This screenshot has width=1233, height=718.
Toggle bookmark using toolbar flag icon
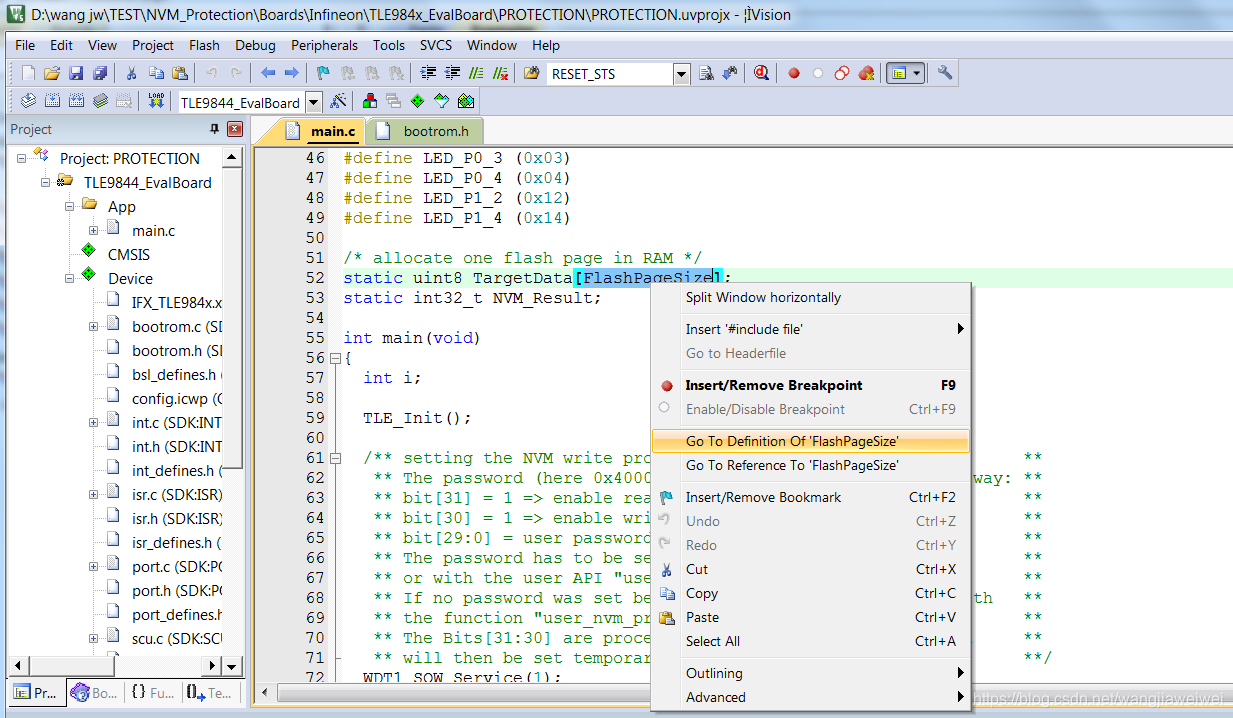[323, 73]
